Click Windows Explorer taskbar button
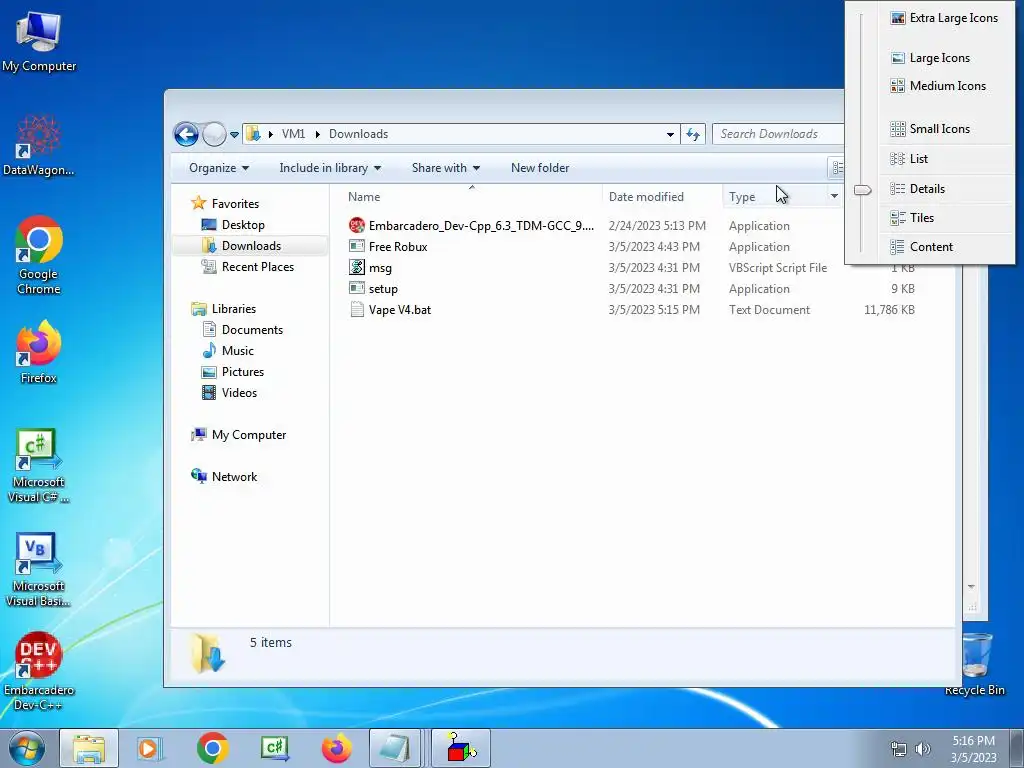The width and height of the screenshot is (1024, 768). 89,748
